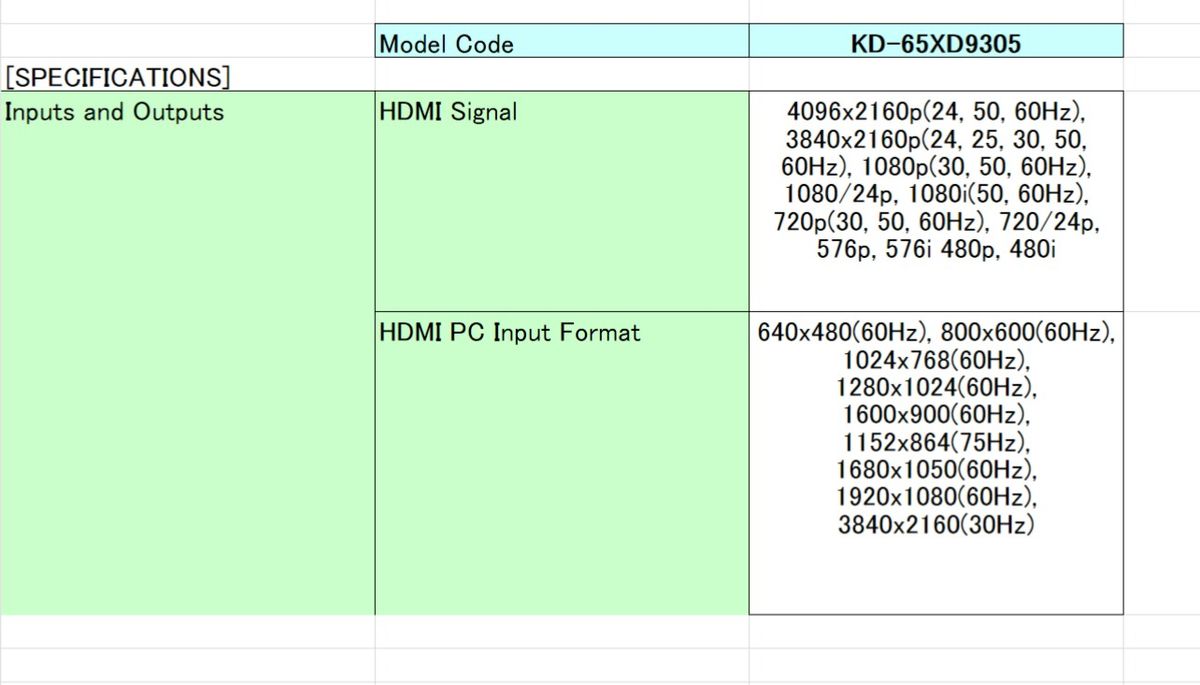Select the blank cell directly below Model Code
Screen dimensions: 1200x685
tap(562, 75)
